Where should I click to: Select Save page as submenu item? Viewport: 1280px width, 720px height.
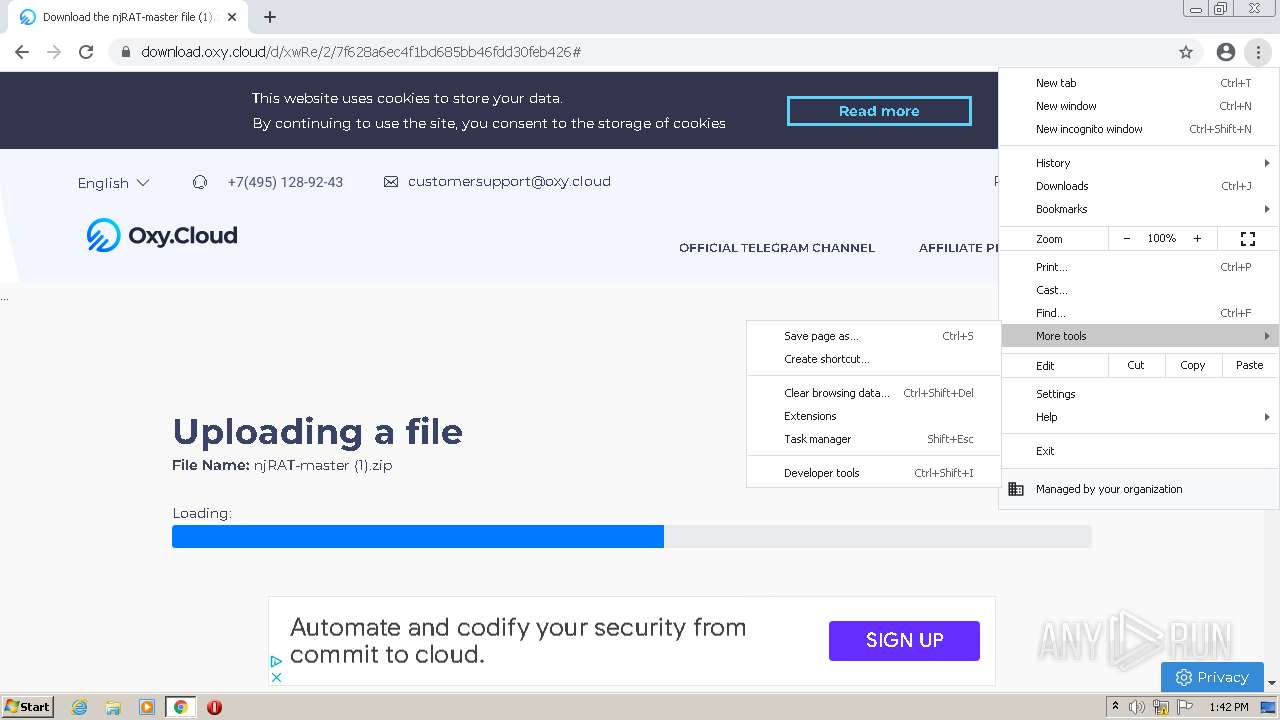pos(874,336)
